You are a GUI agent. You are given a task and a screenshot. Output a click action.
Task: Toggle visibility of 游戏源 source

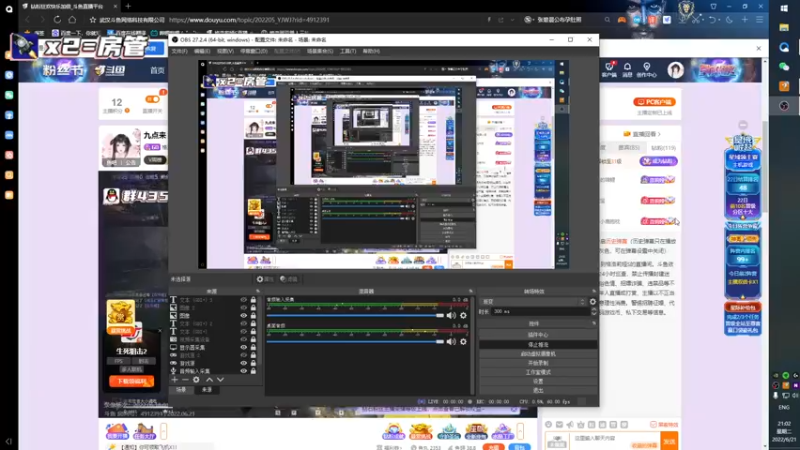pos(243,363)
